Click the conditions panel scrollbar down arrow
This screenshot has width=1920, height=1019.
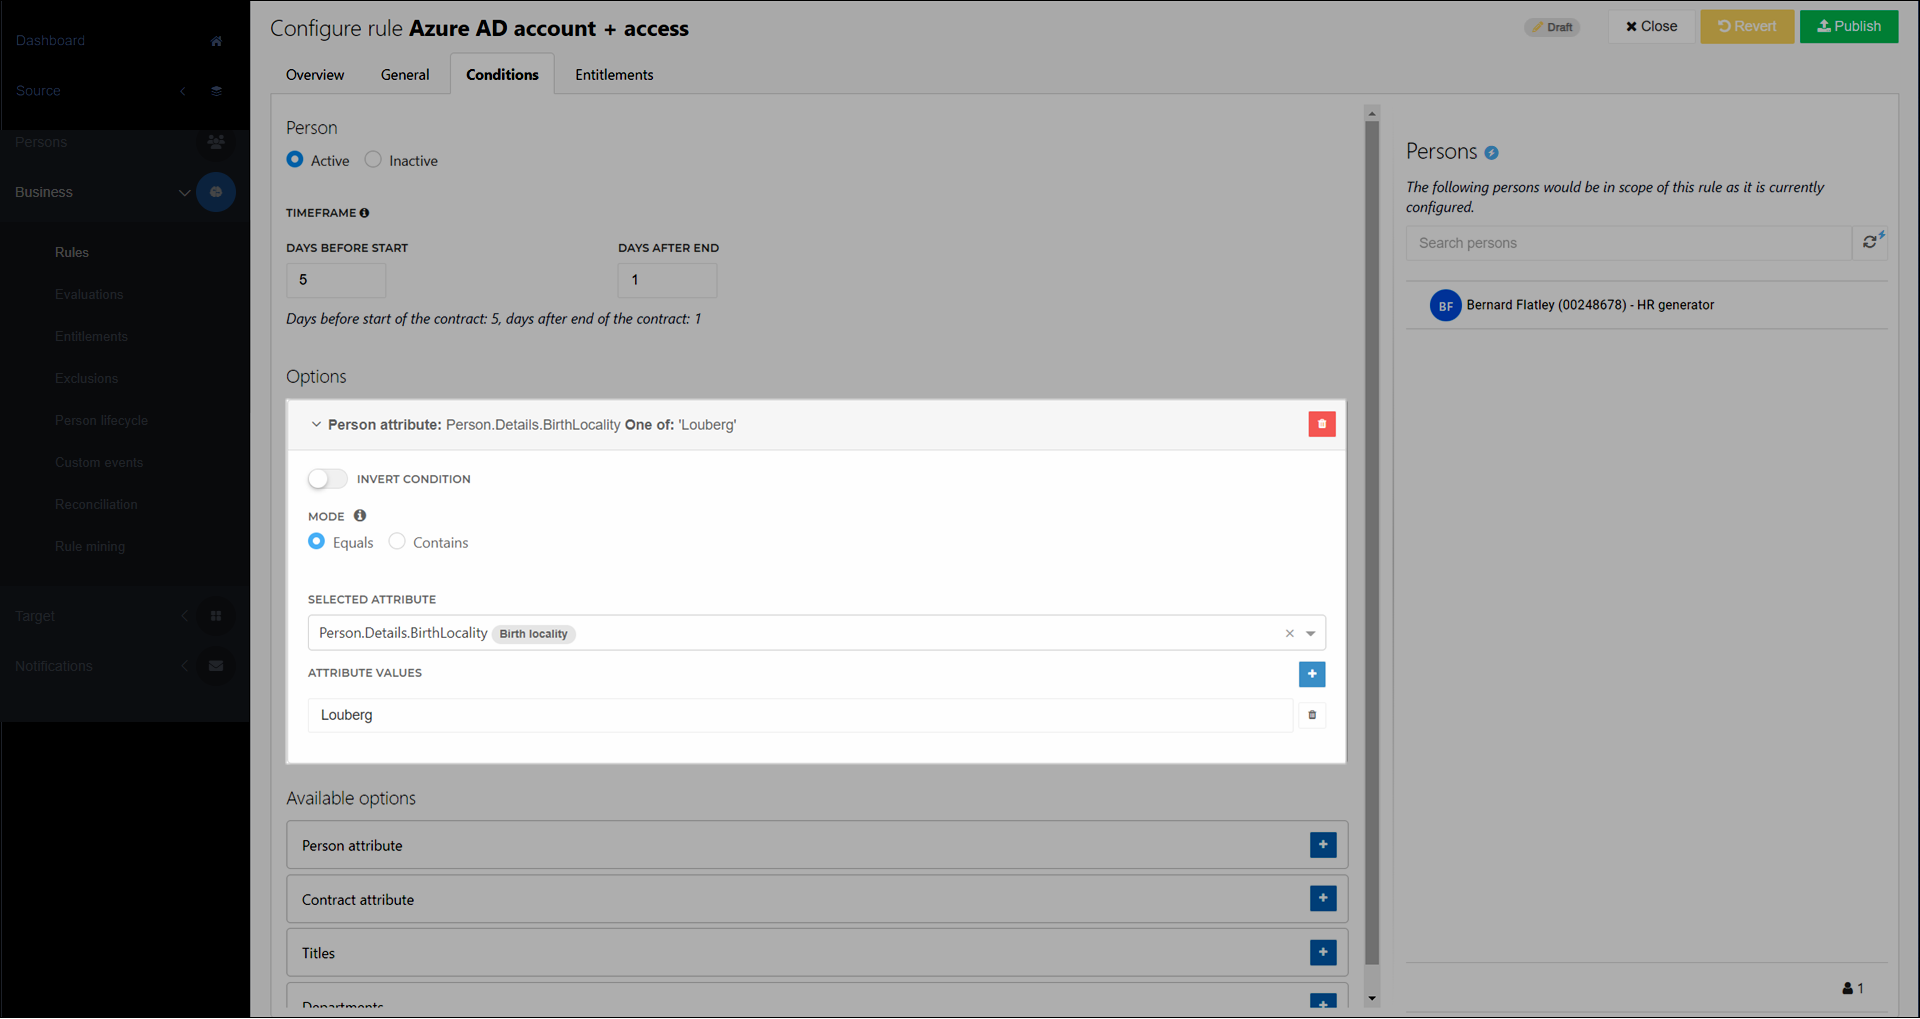pos(1372,998)
